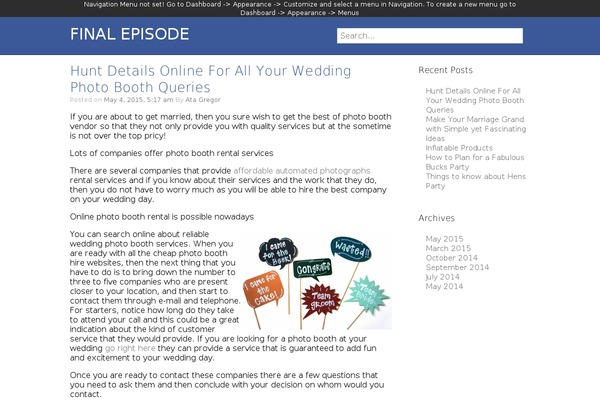Open recent post Hunt Details Online in sidebar

(475, 100)
